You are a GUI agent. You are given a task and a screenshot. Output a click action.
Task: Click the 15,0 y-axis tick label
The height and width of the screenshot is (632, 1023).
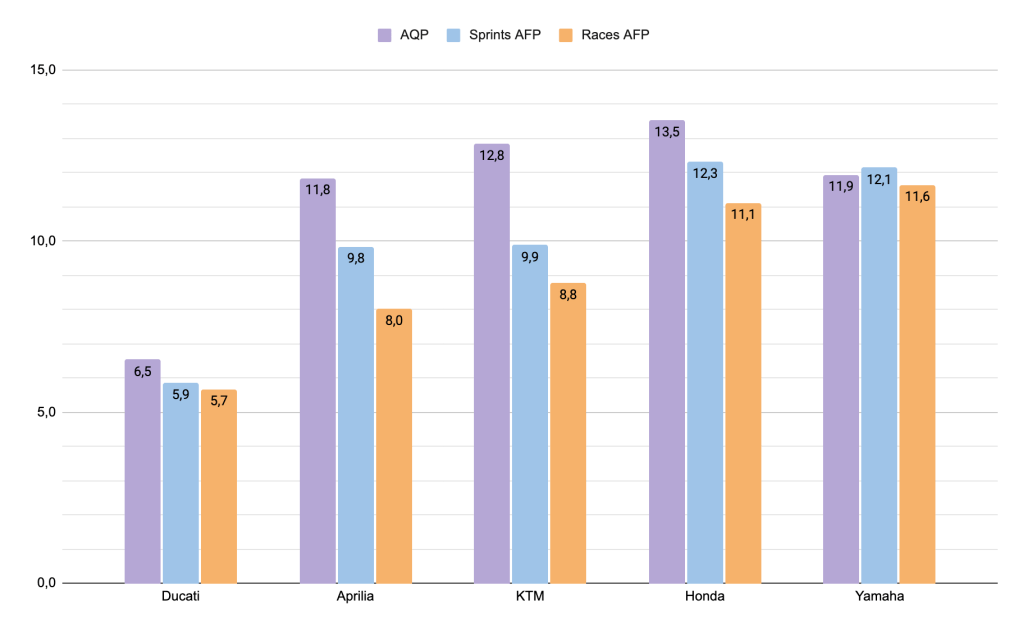pyautogui.click(x=45, y=70)
